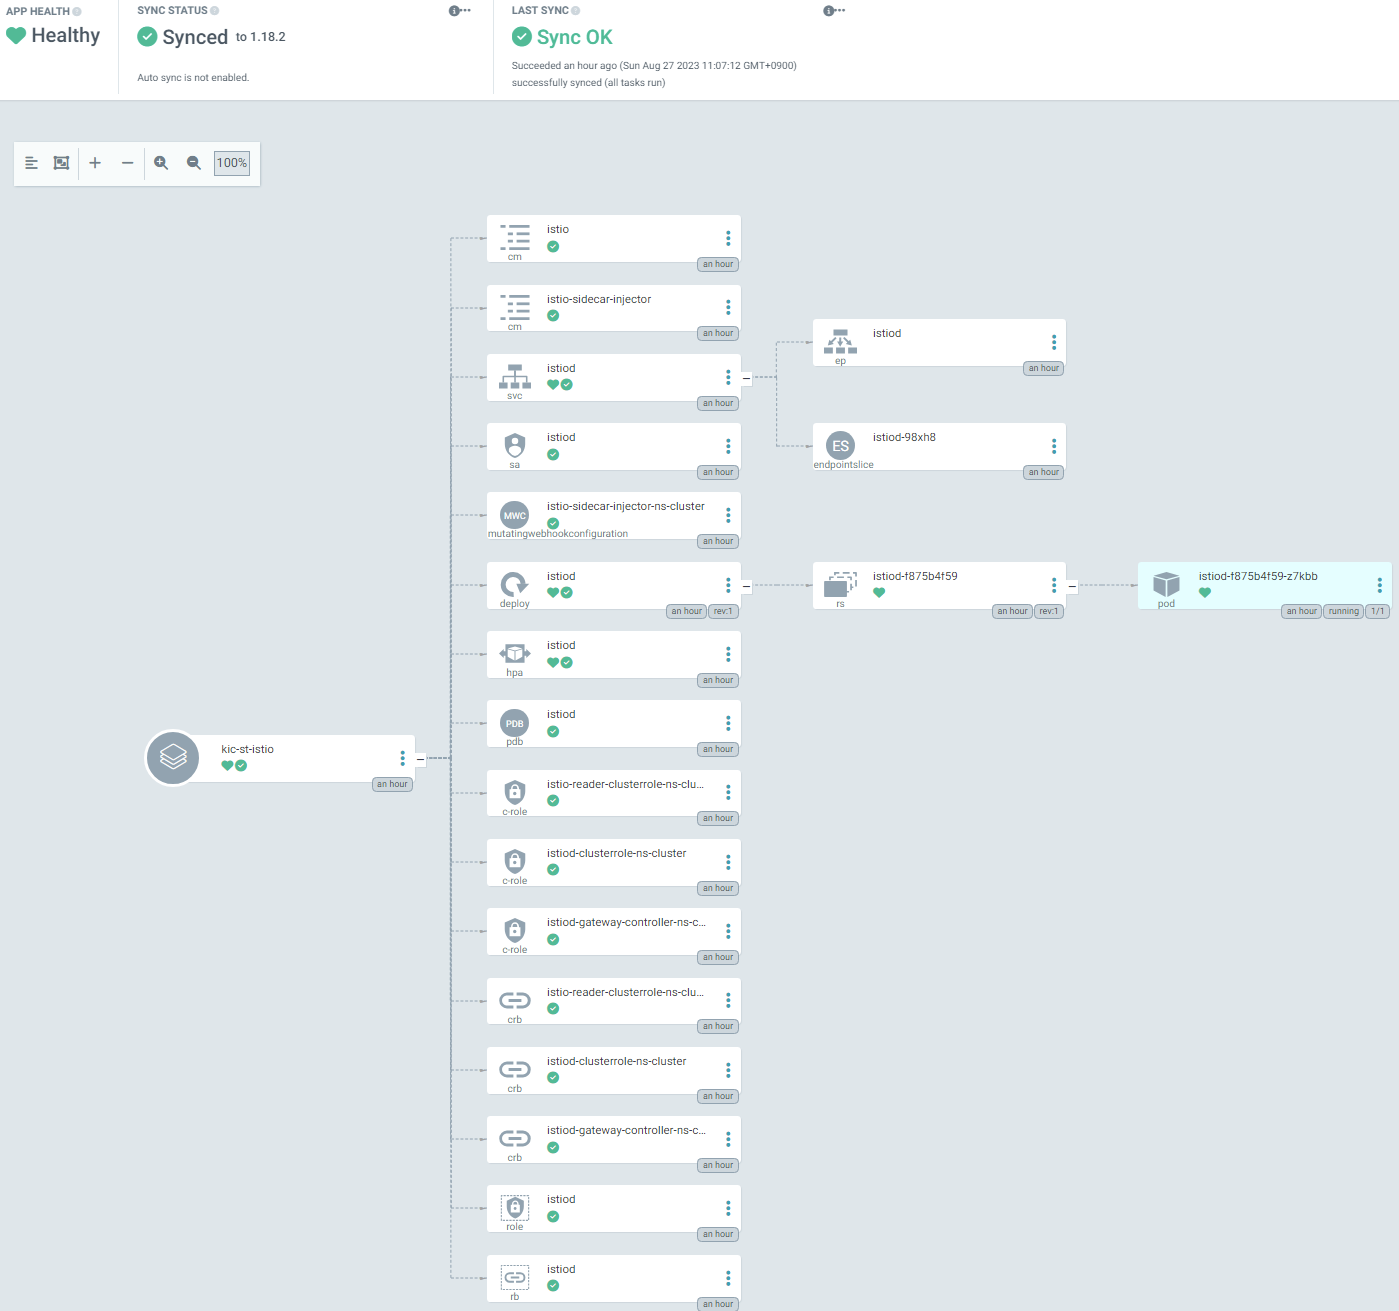Click the plus expand-all icon in toolbar

95,163
